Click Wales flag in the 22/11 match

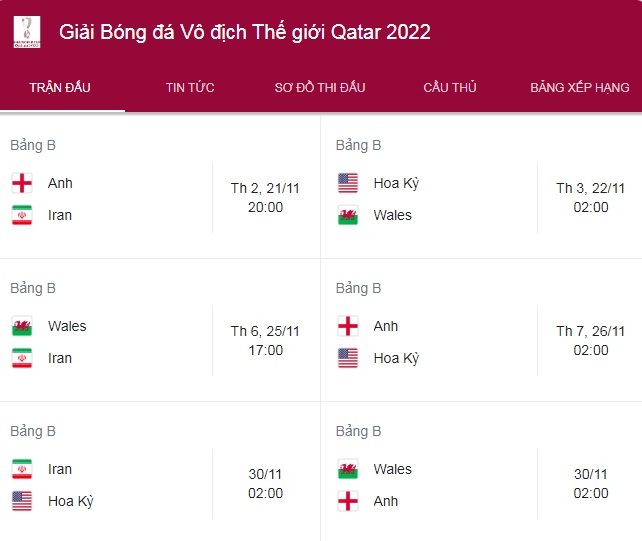point(348,215)
